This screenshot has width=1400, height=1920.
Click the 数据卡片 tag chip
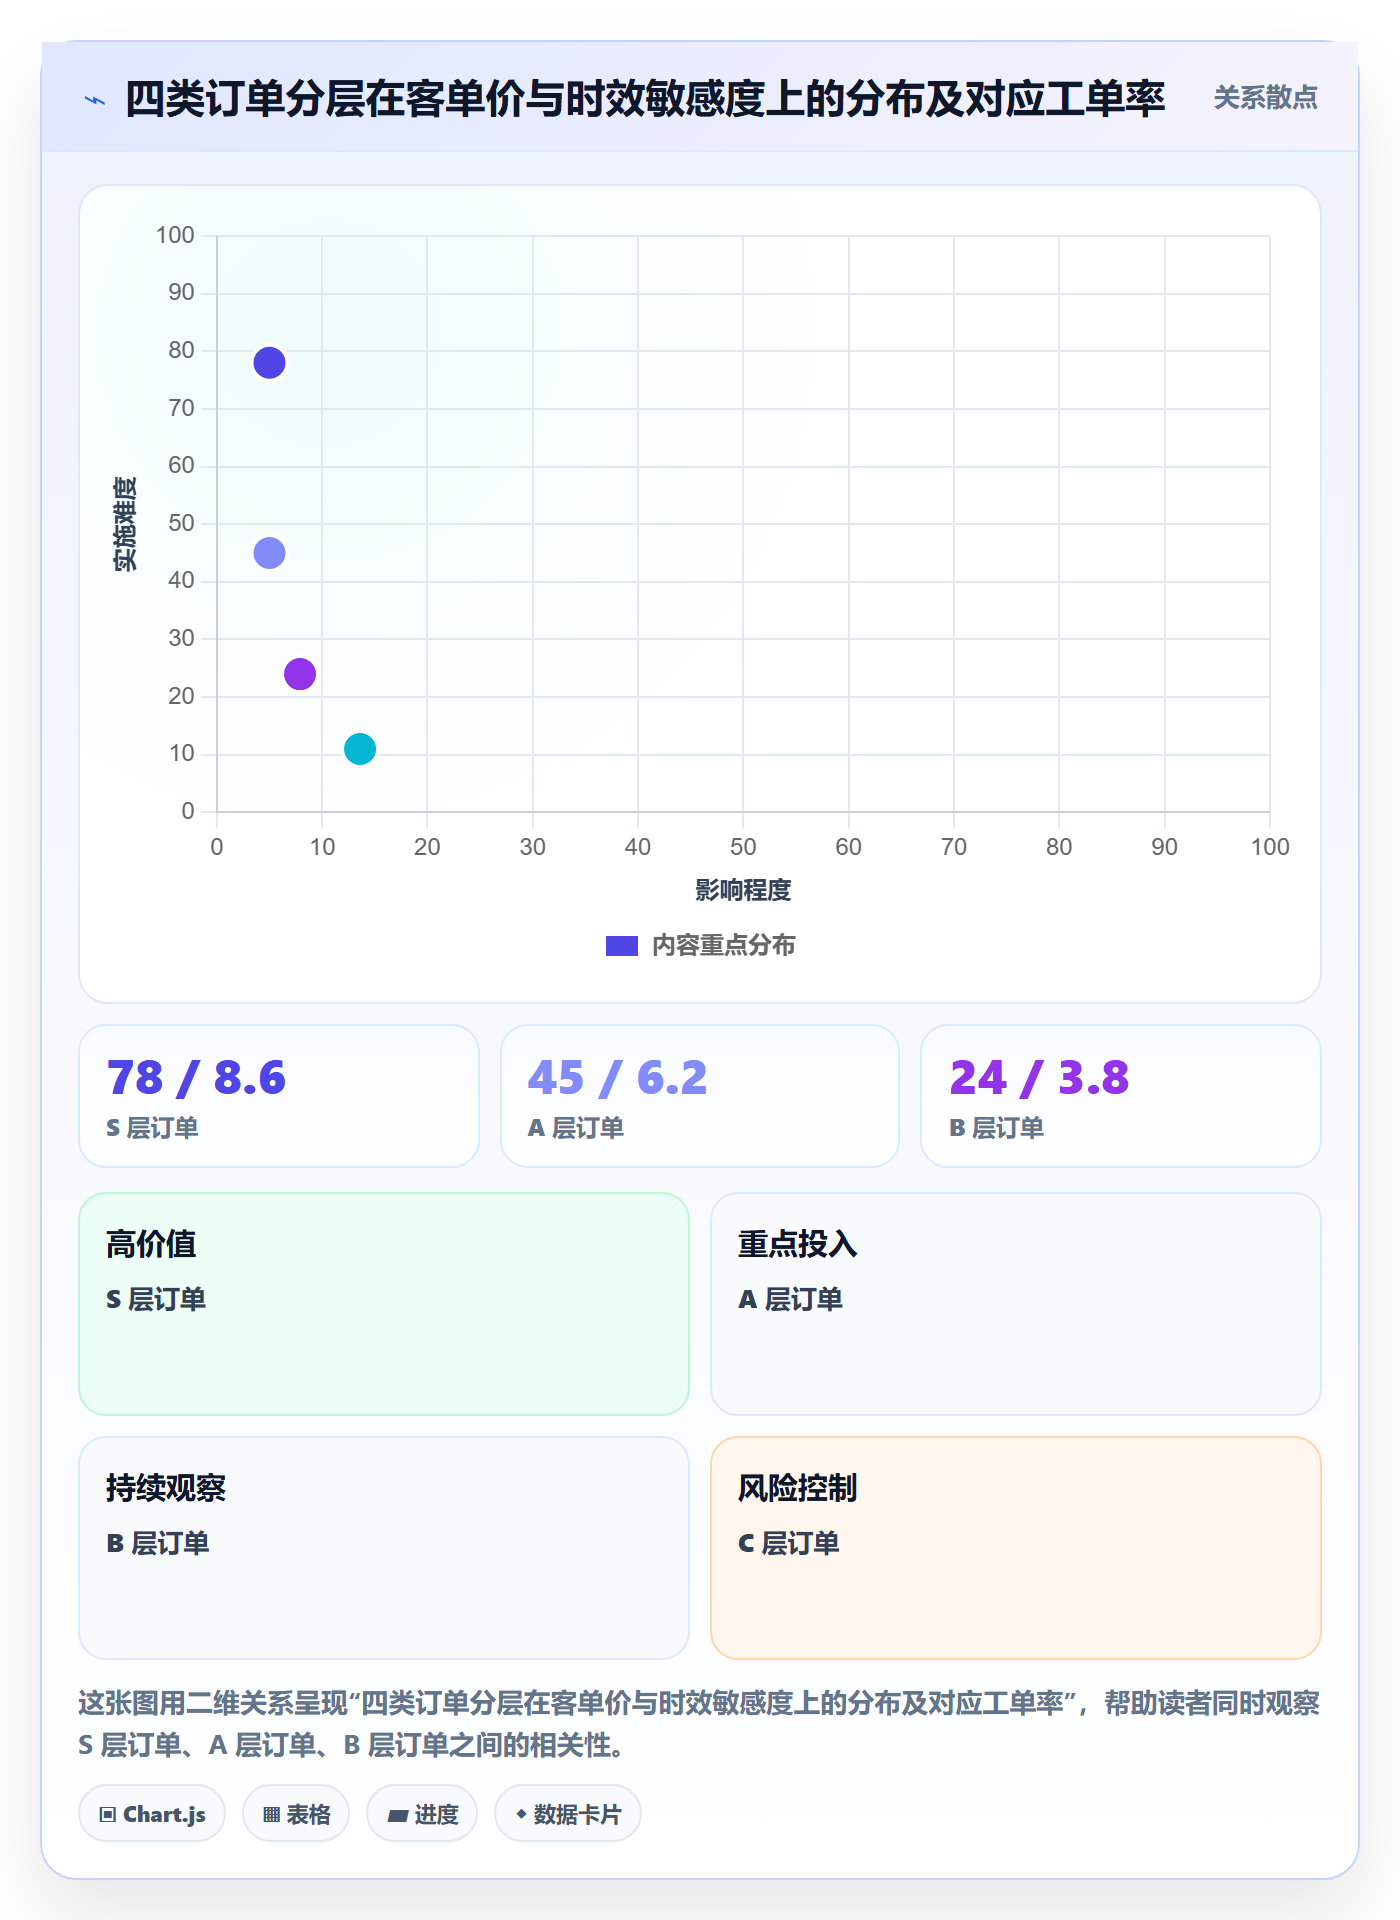point(568,1813)
